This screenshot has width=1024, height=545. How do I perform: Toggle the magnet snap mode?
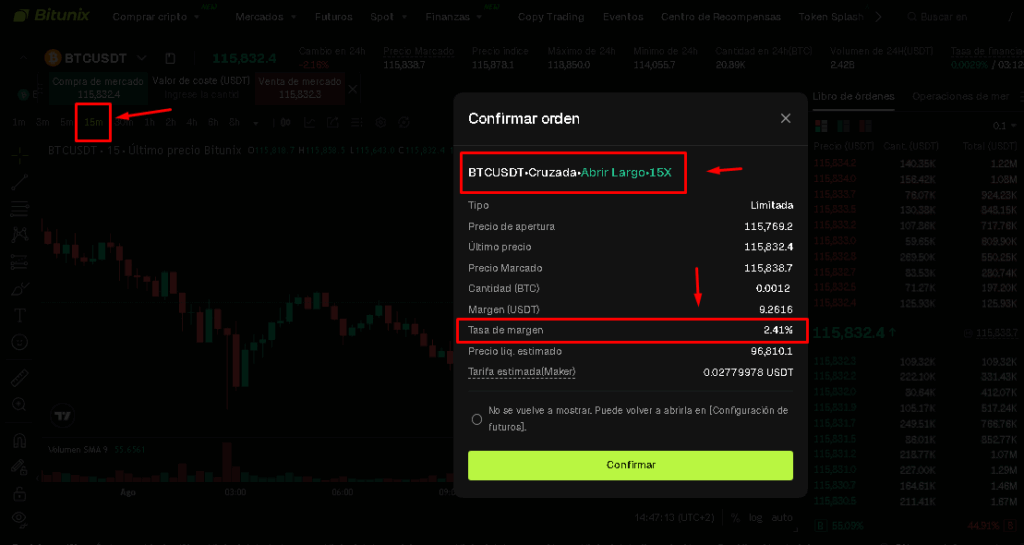(x=19, y=441)
